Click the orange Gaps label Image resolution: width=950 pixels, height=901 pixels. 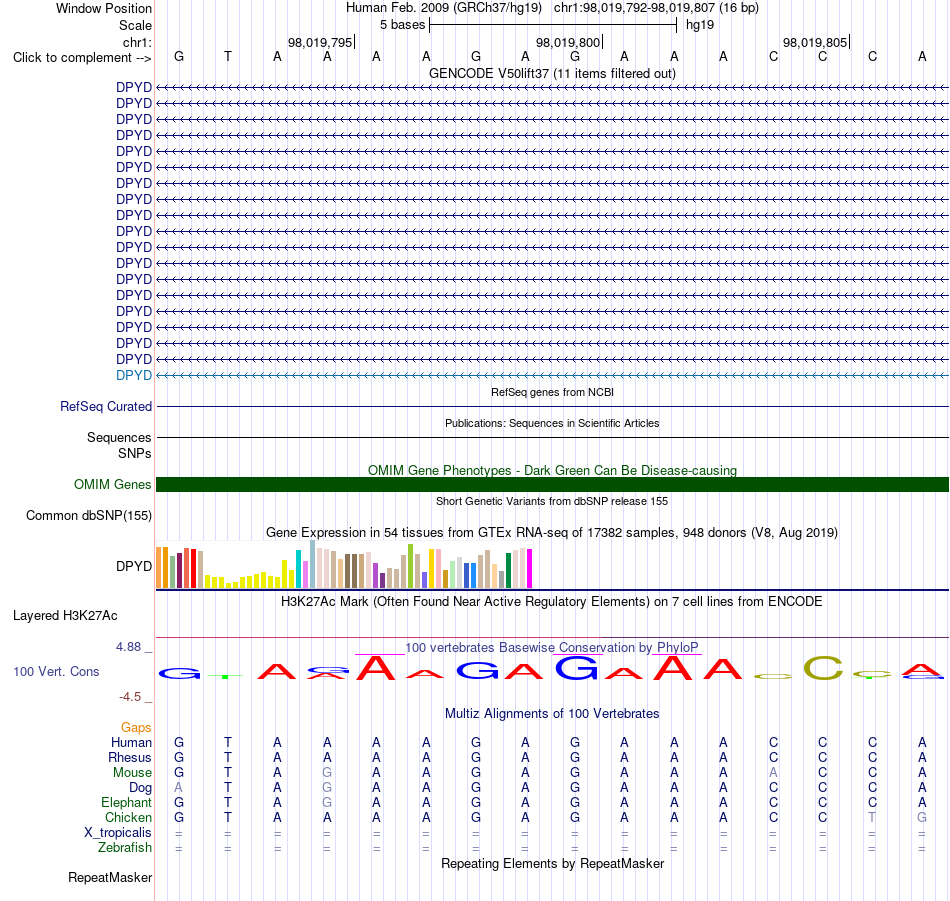click(136, 728)
